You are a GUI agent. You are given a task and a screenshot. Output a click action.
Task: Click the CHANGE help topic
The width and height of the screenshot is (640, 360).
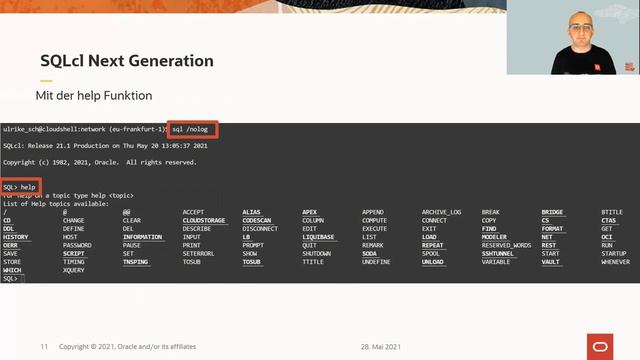(73, 220)
